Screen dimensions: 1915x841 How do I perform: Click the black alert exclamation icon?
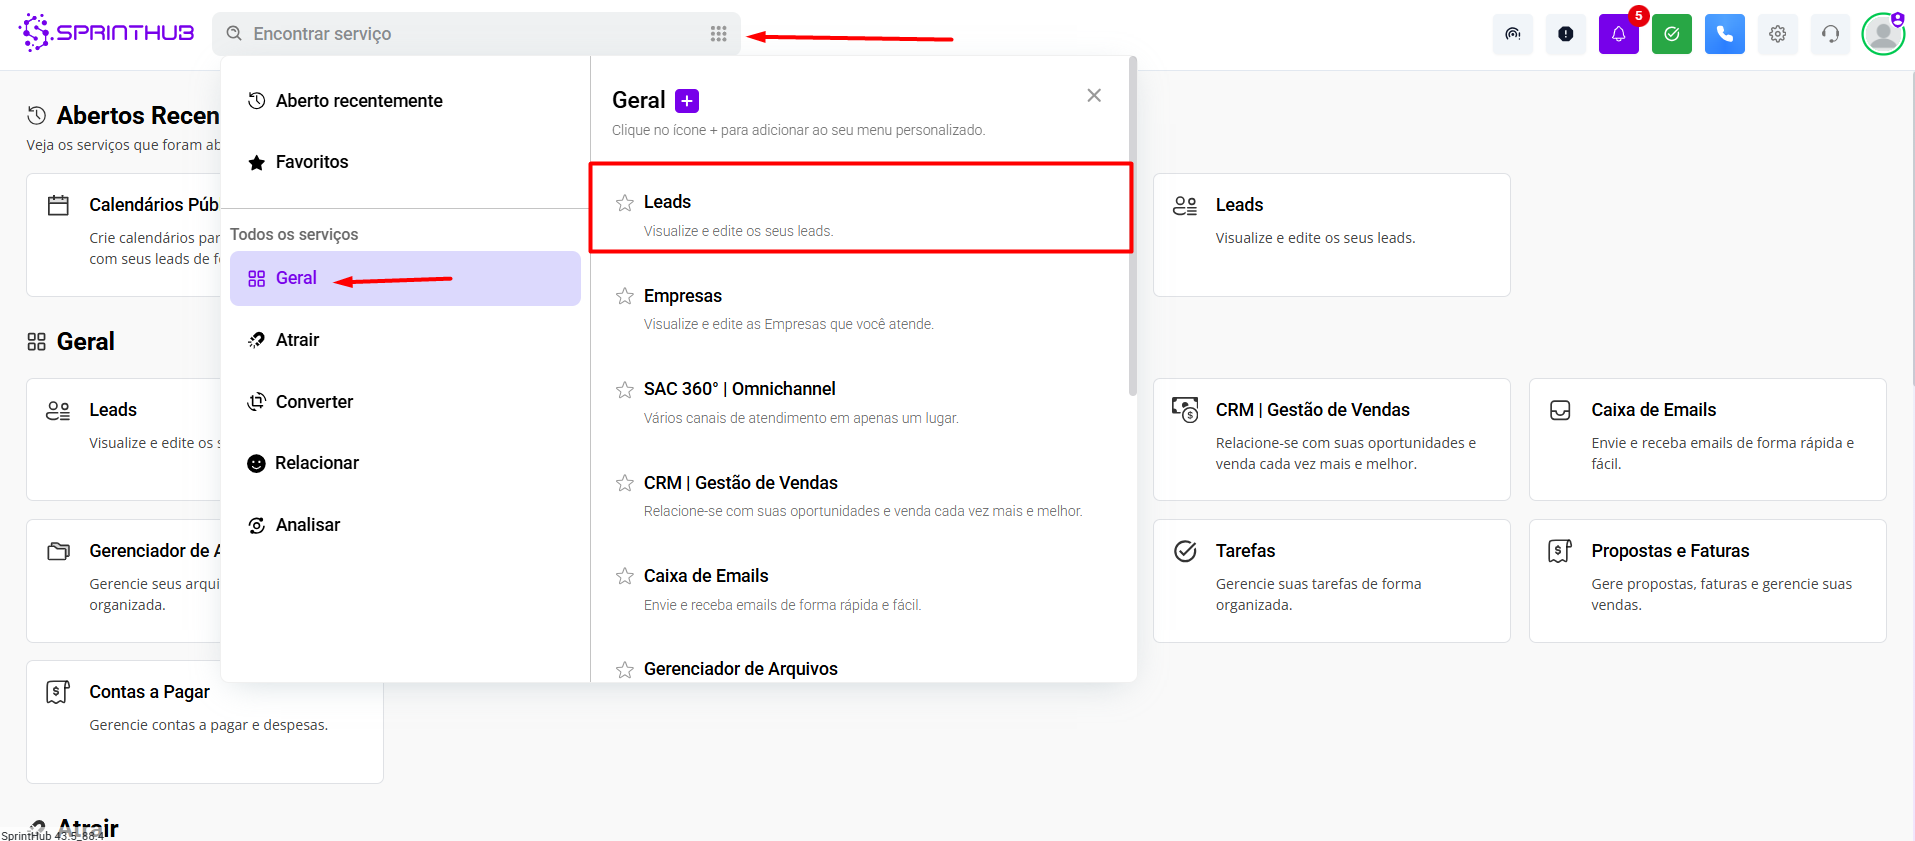click(1565, 34)
